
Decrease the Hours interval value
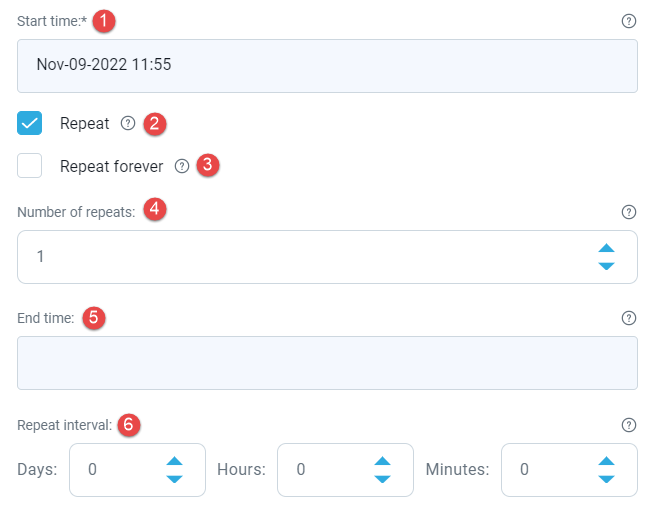click(381, 479)
